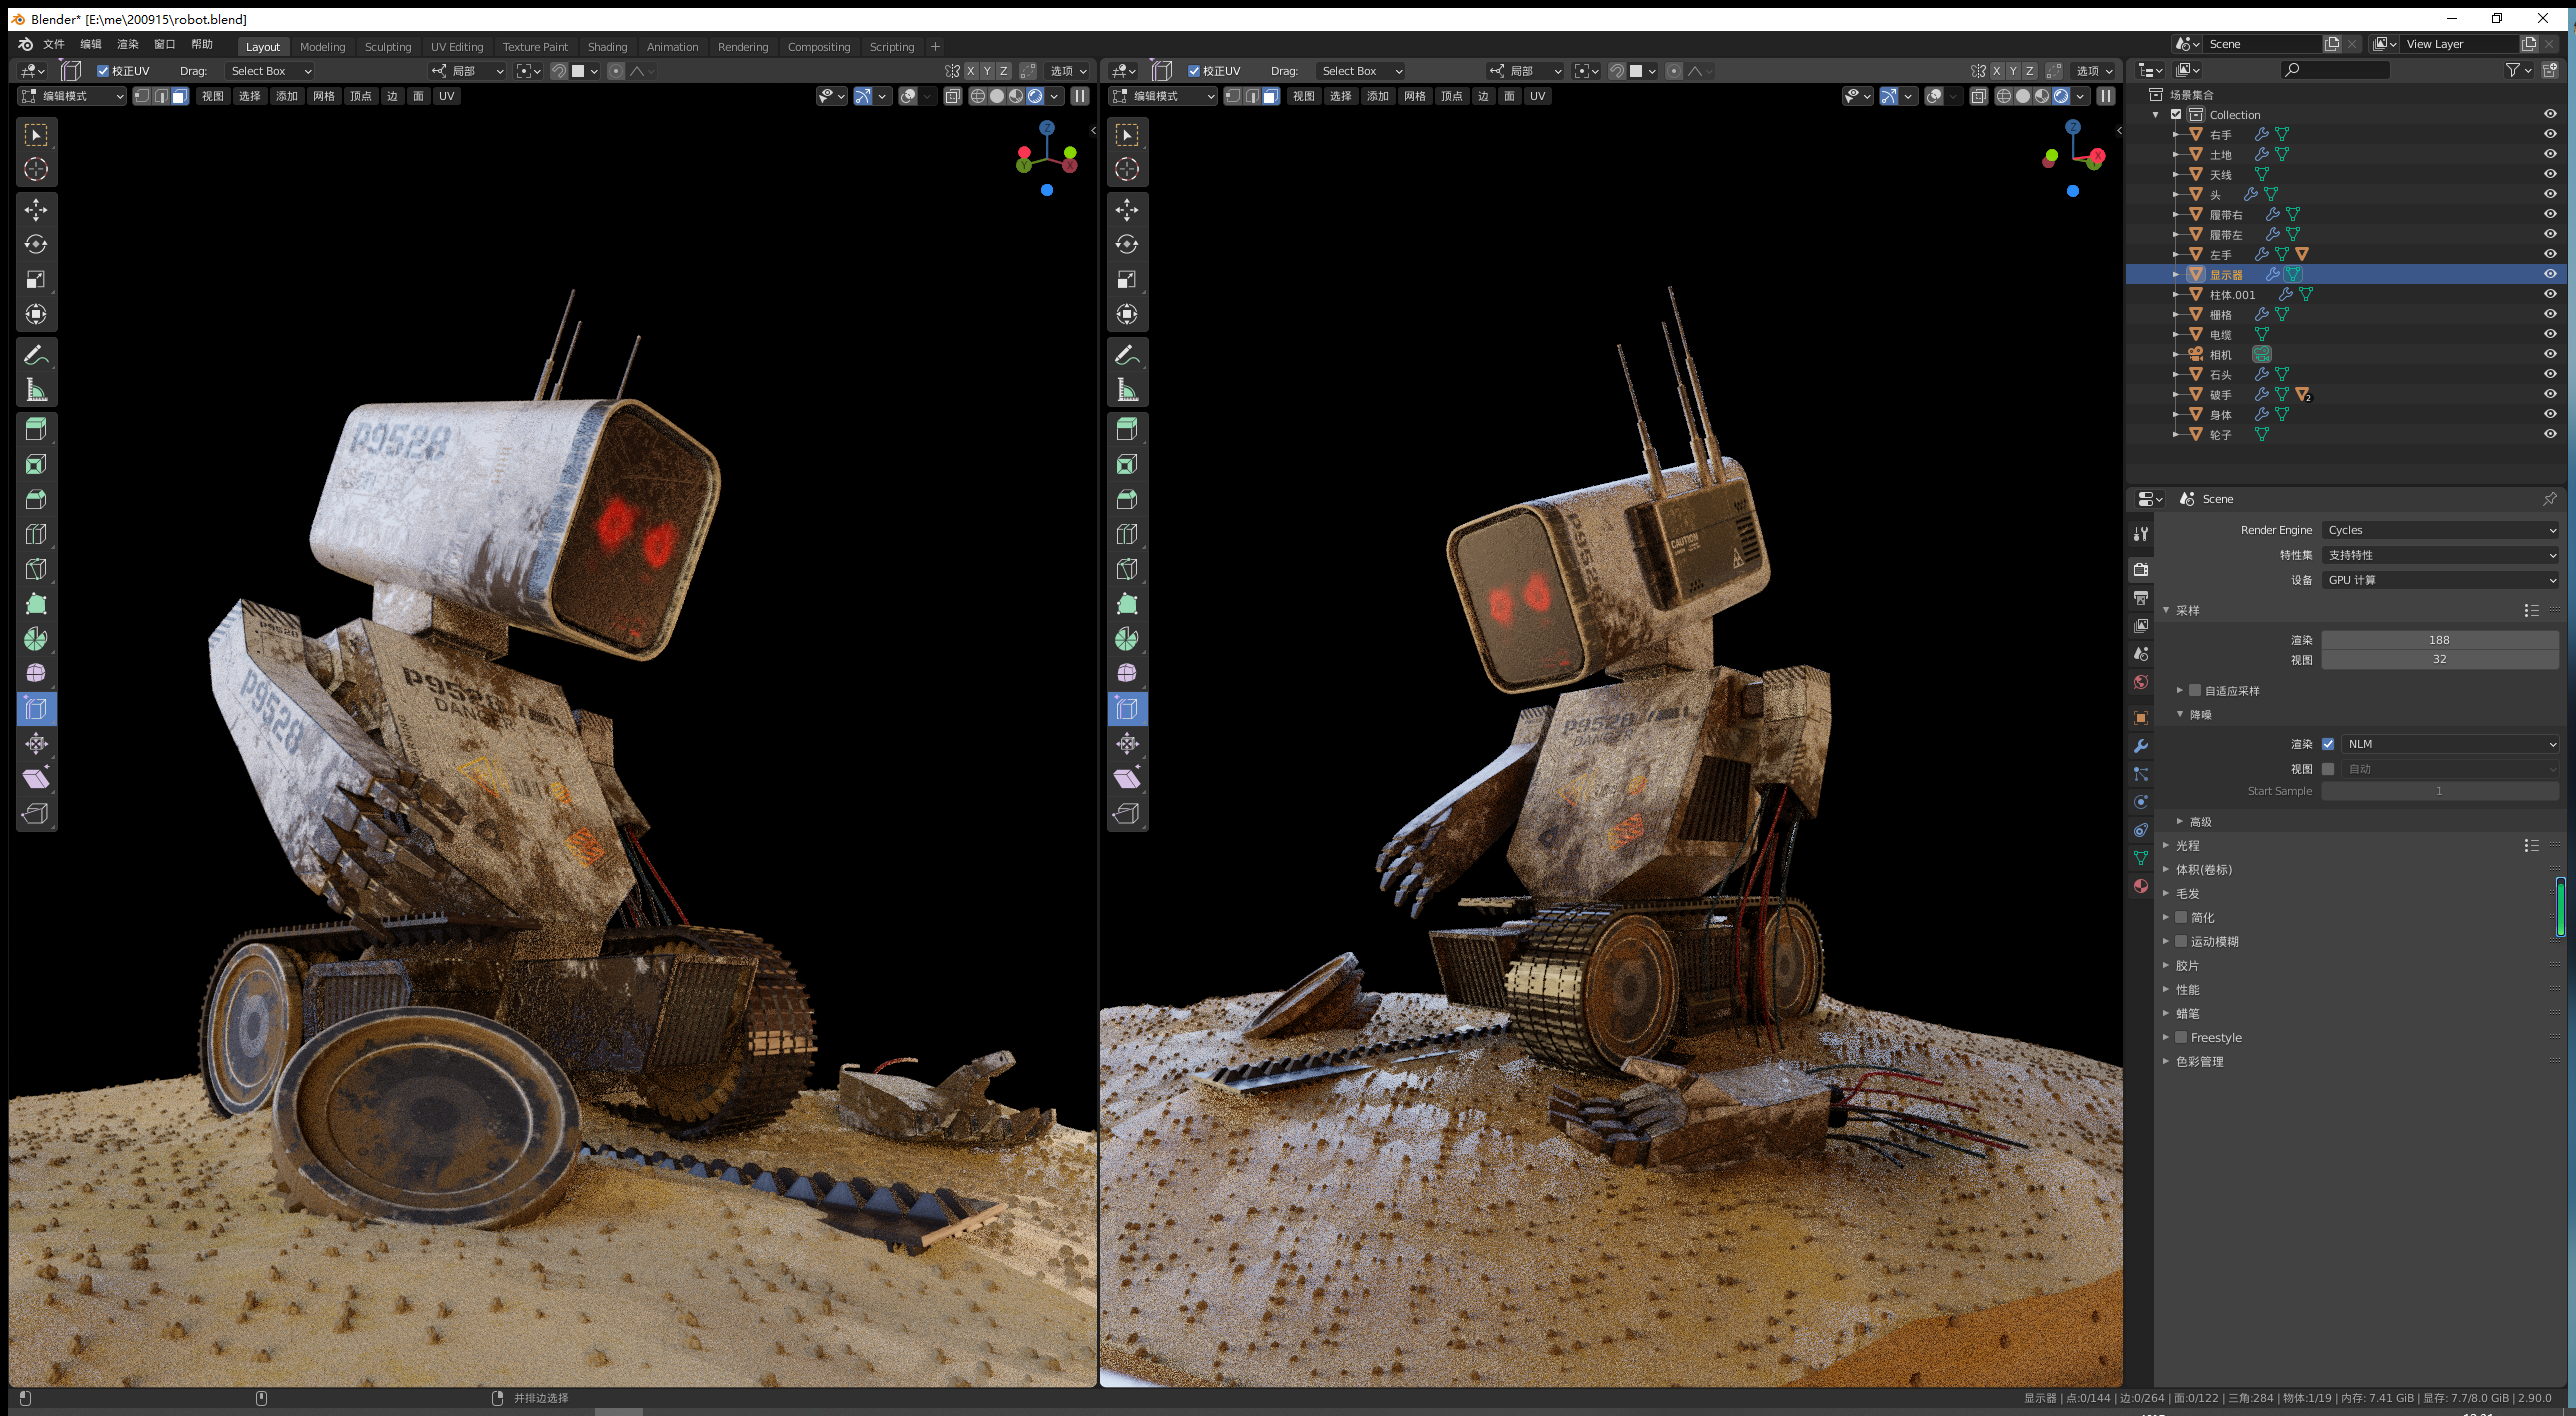Activate the Annotate tool in viewport toolbar
Screen dimensions: 2576x1416
pos(37,352)
